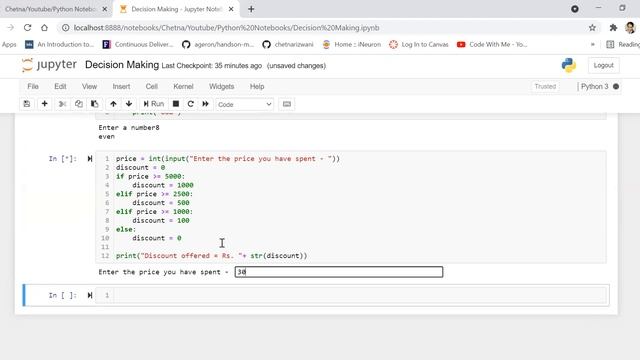Open the Edit menu
The image size is (640, 360).
60,87
